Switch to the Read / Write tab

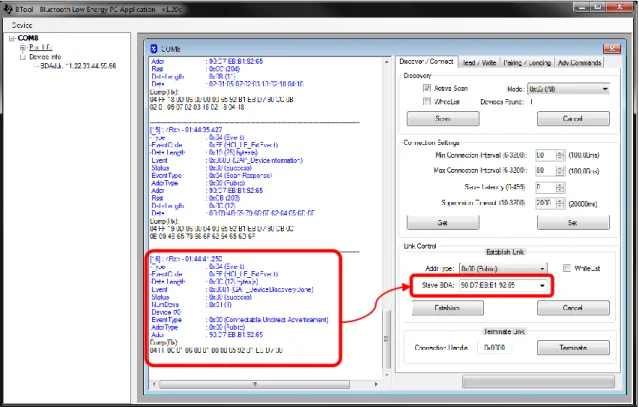point(479,63)
